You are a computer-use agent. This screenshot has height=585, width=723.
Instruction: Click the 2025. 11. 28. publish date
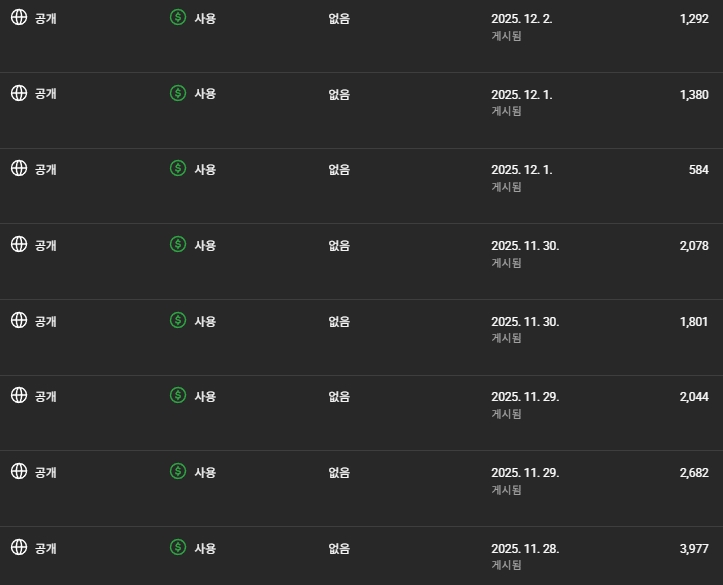(x=525, y=548)
